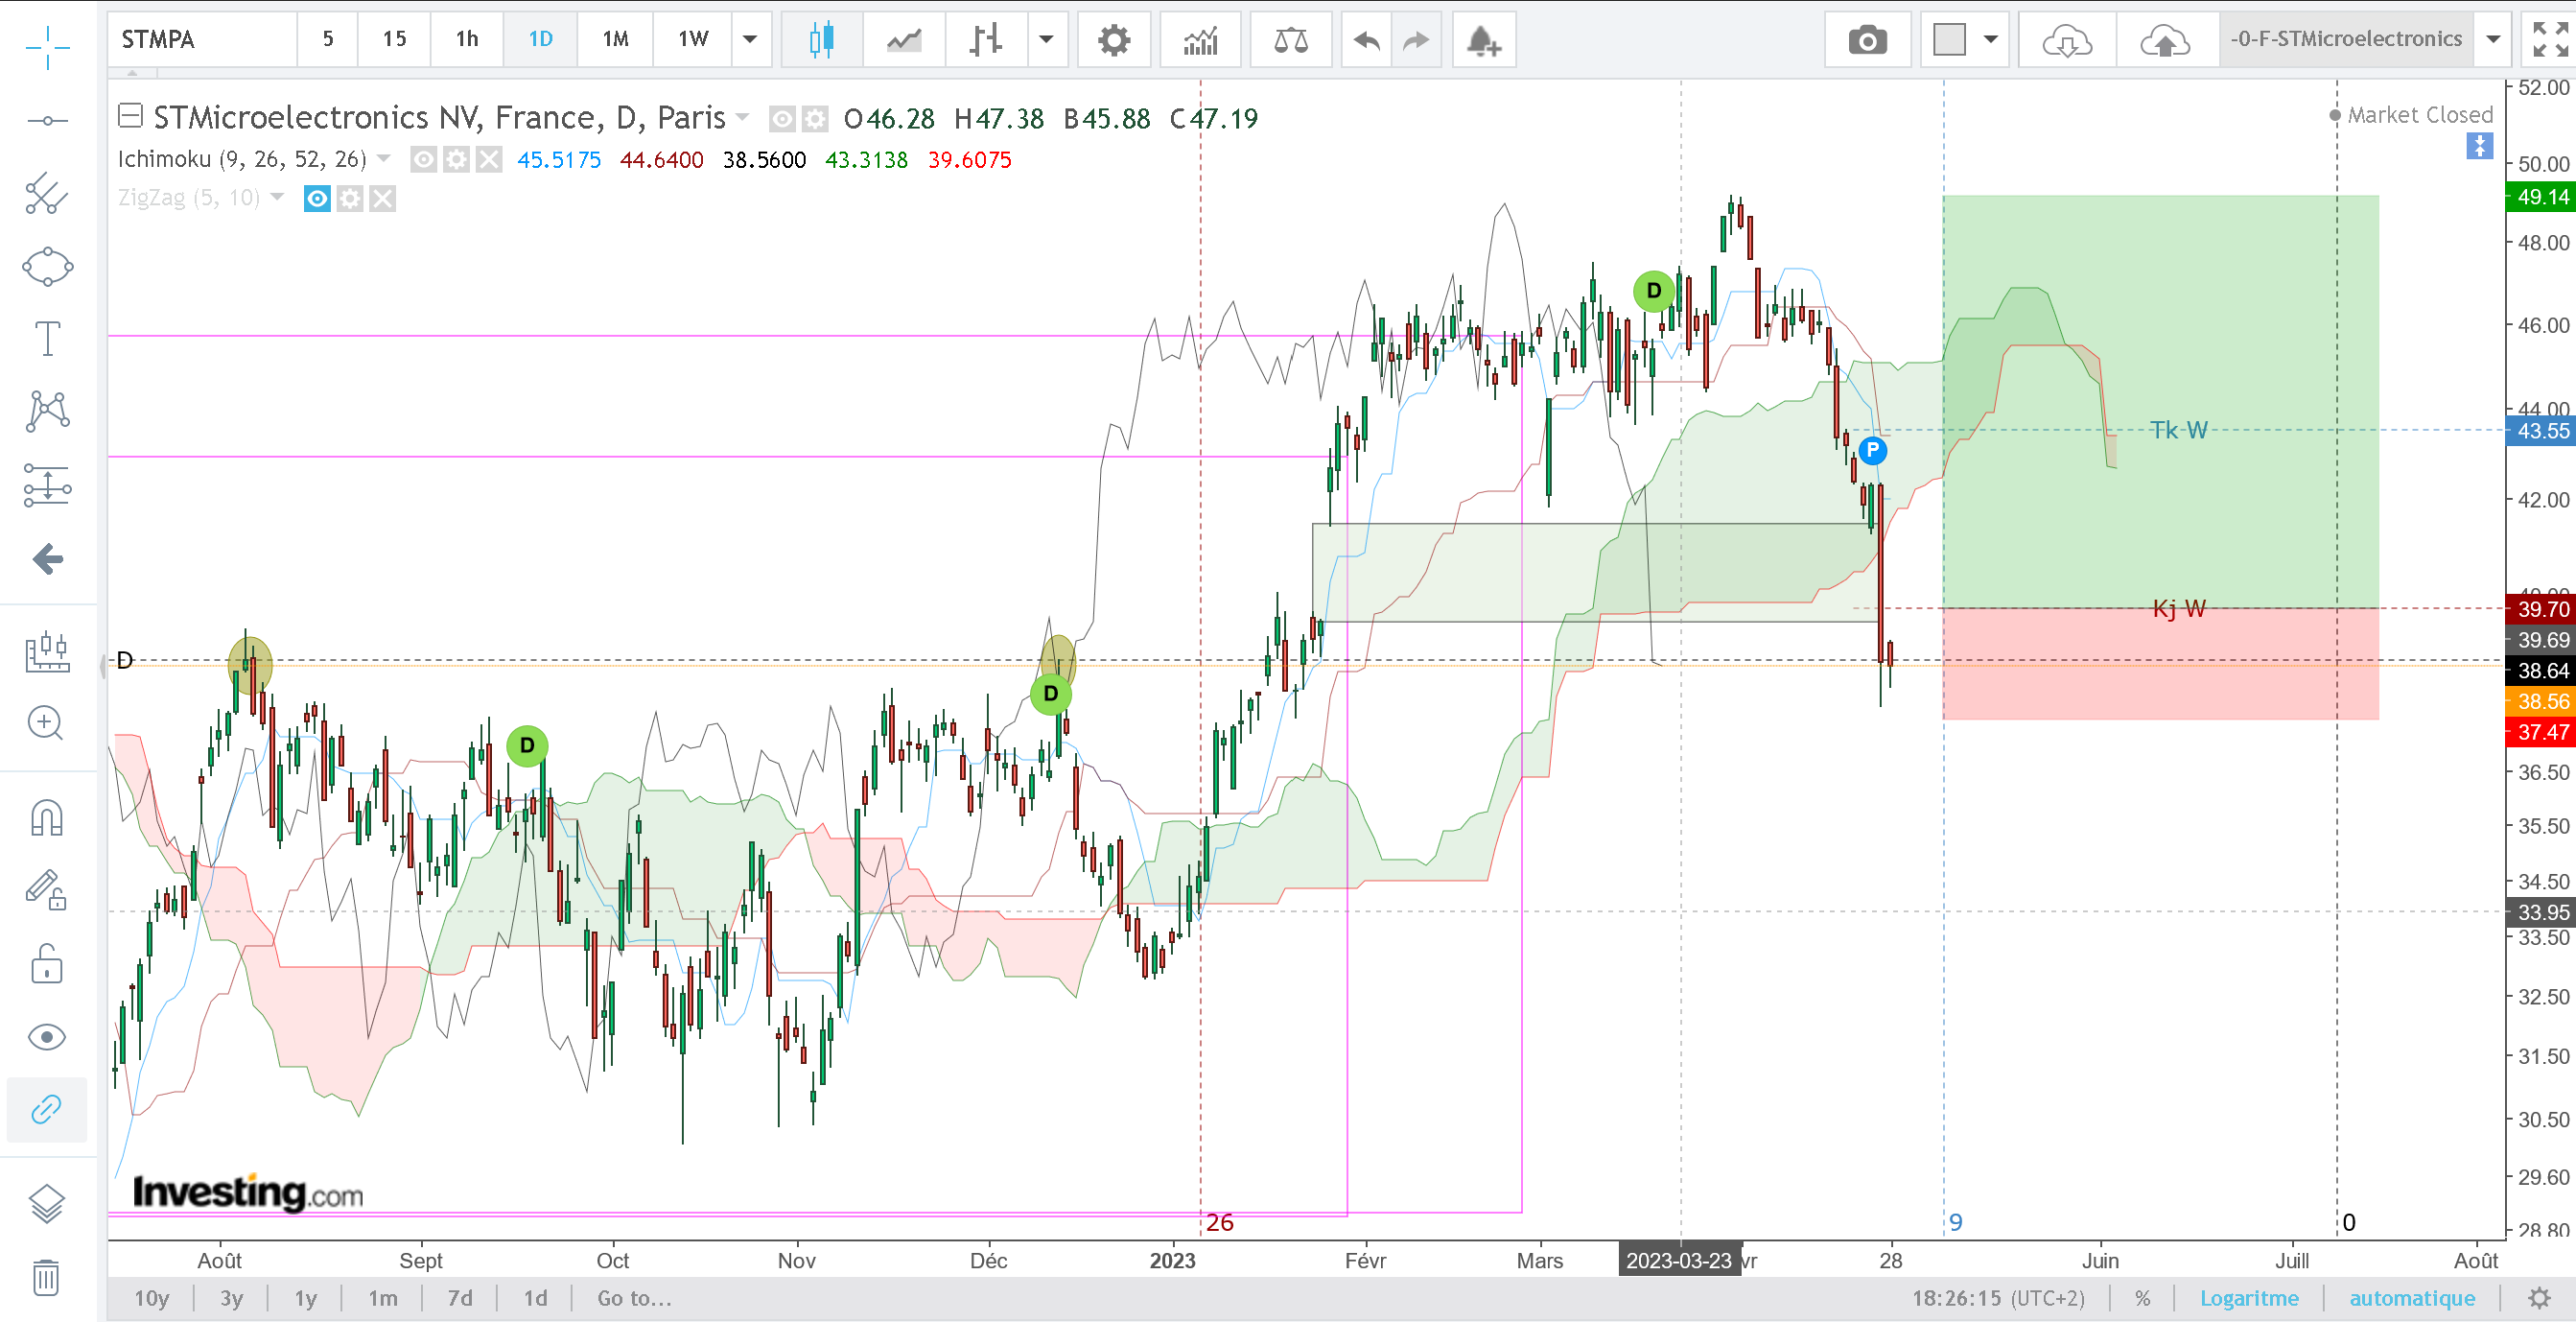The height and width of the screenshot is (1322, 2576).
Task: Open layout selection dropdown arrow
Action: pyautogui.click(x=1991, y=40)
